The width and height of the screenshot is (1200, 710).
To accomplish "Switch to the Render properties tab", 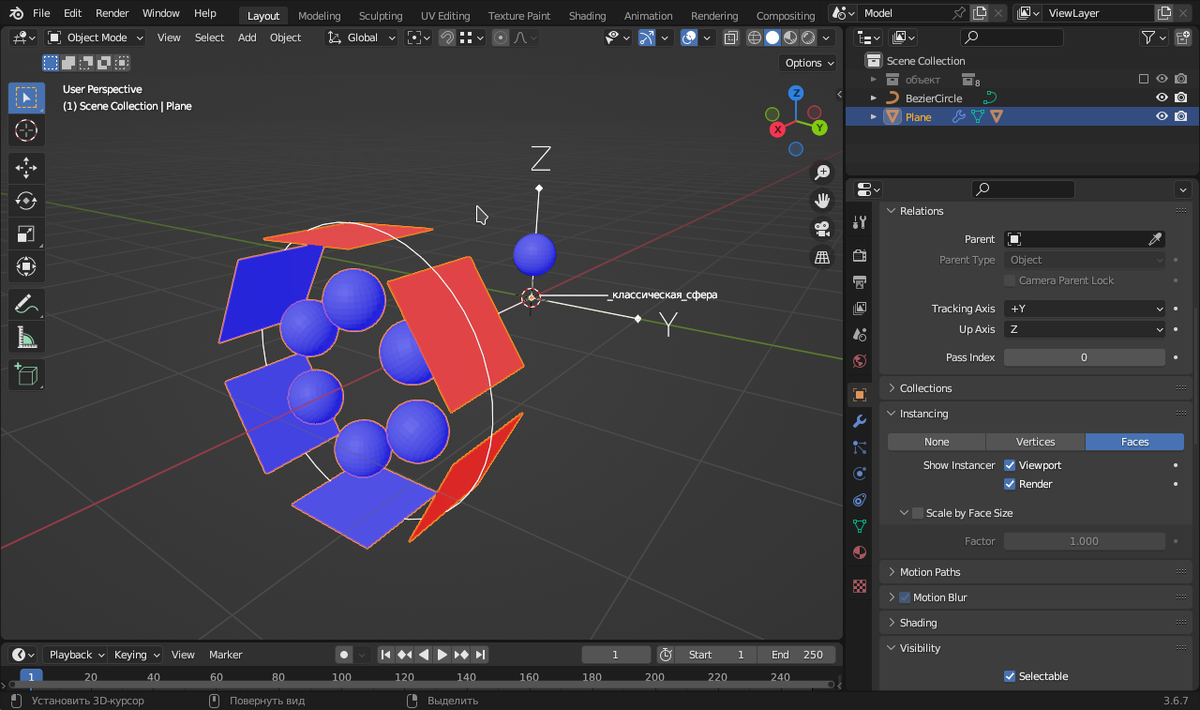I will [x=859, y=257].
